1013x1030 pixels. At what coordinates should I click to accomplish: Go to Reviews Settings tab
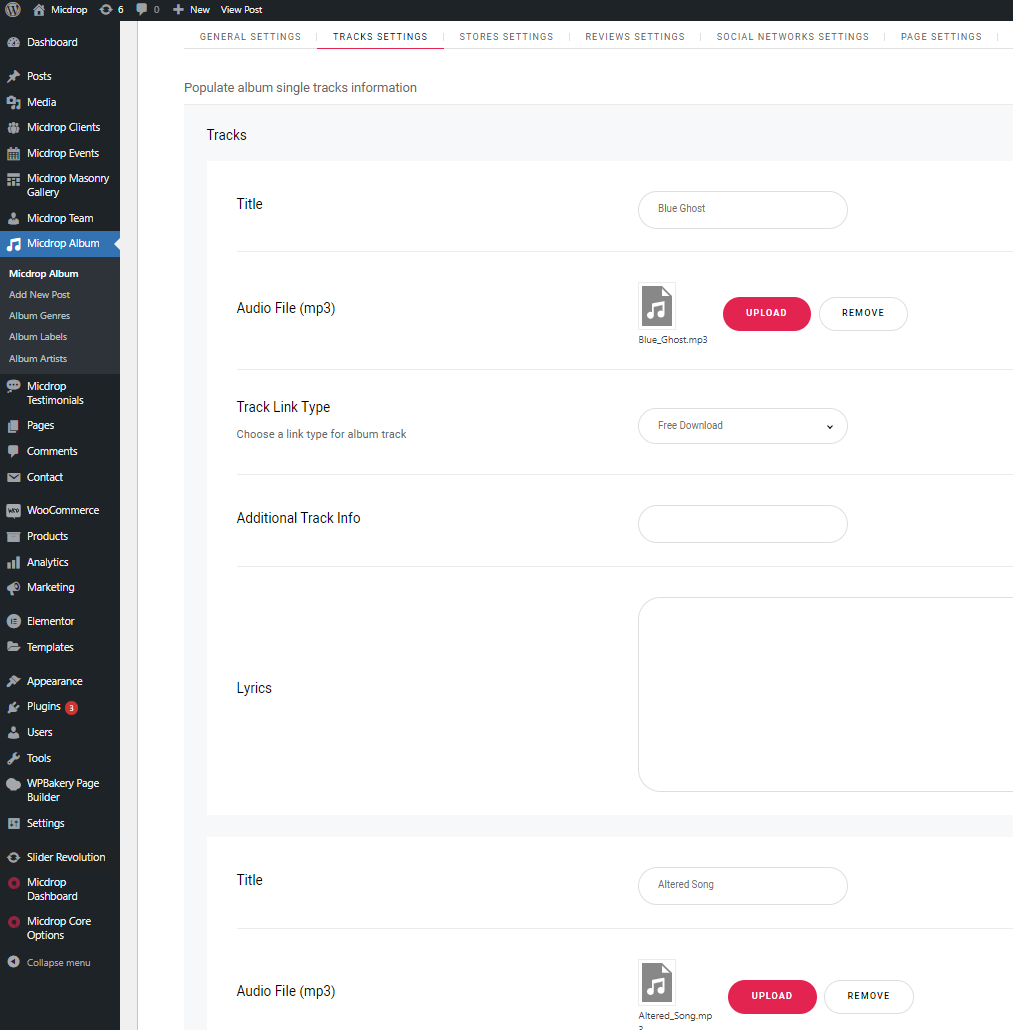(x=635, y=37)
